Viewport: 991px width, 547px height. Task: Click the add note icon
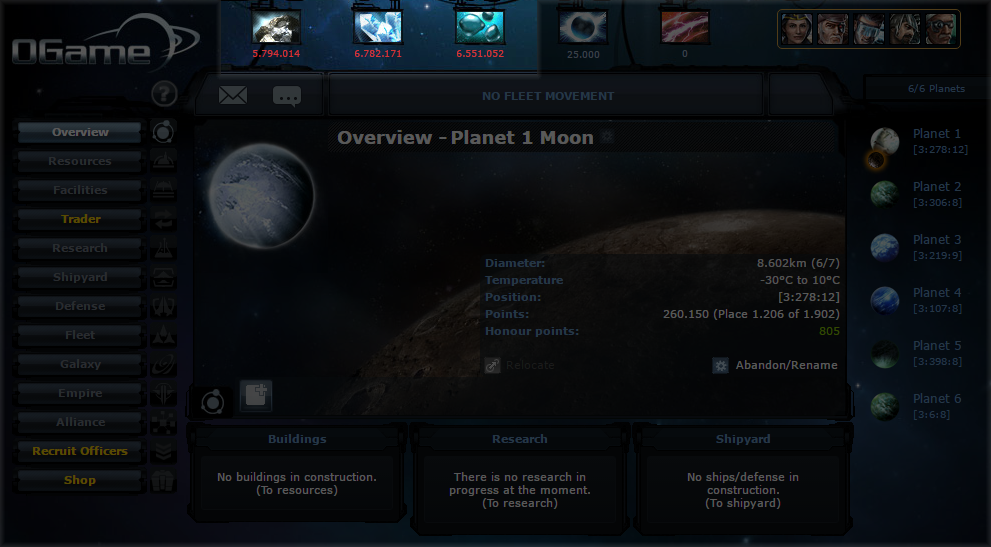point(256,396)
